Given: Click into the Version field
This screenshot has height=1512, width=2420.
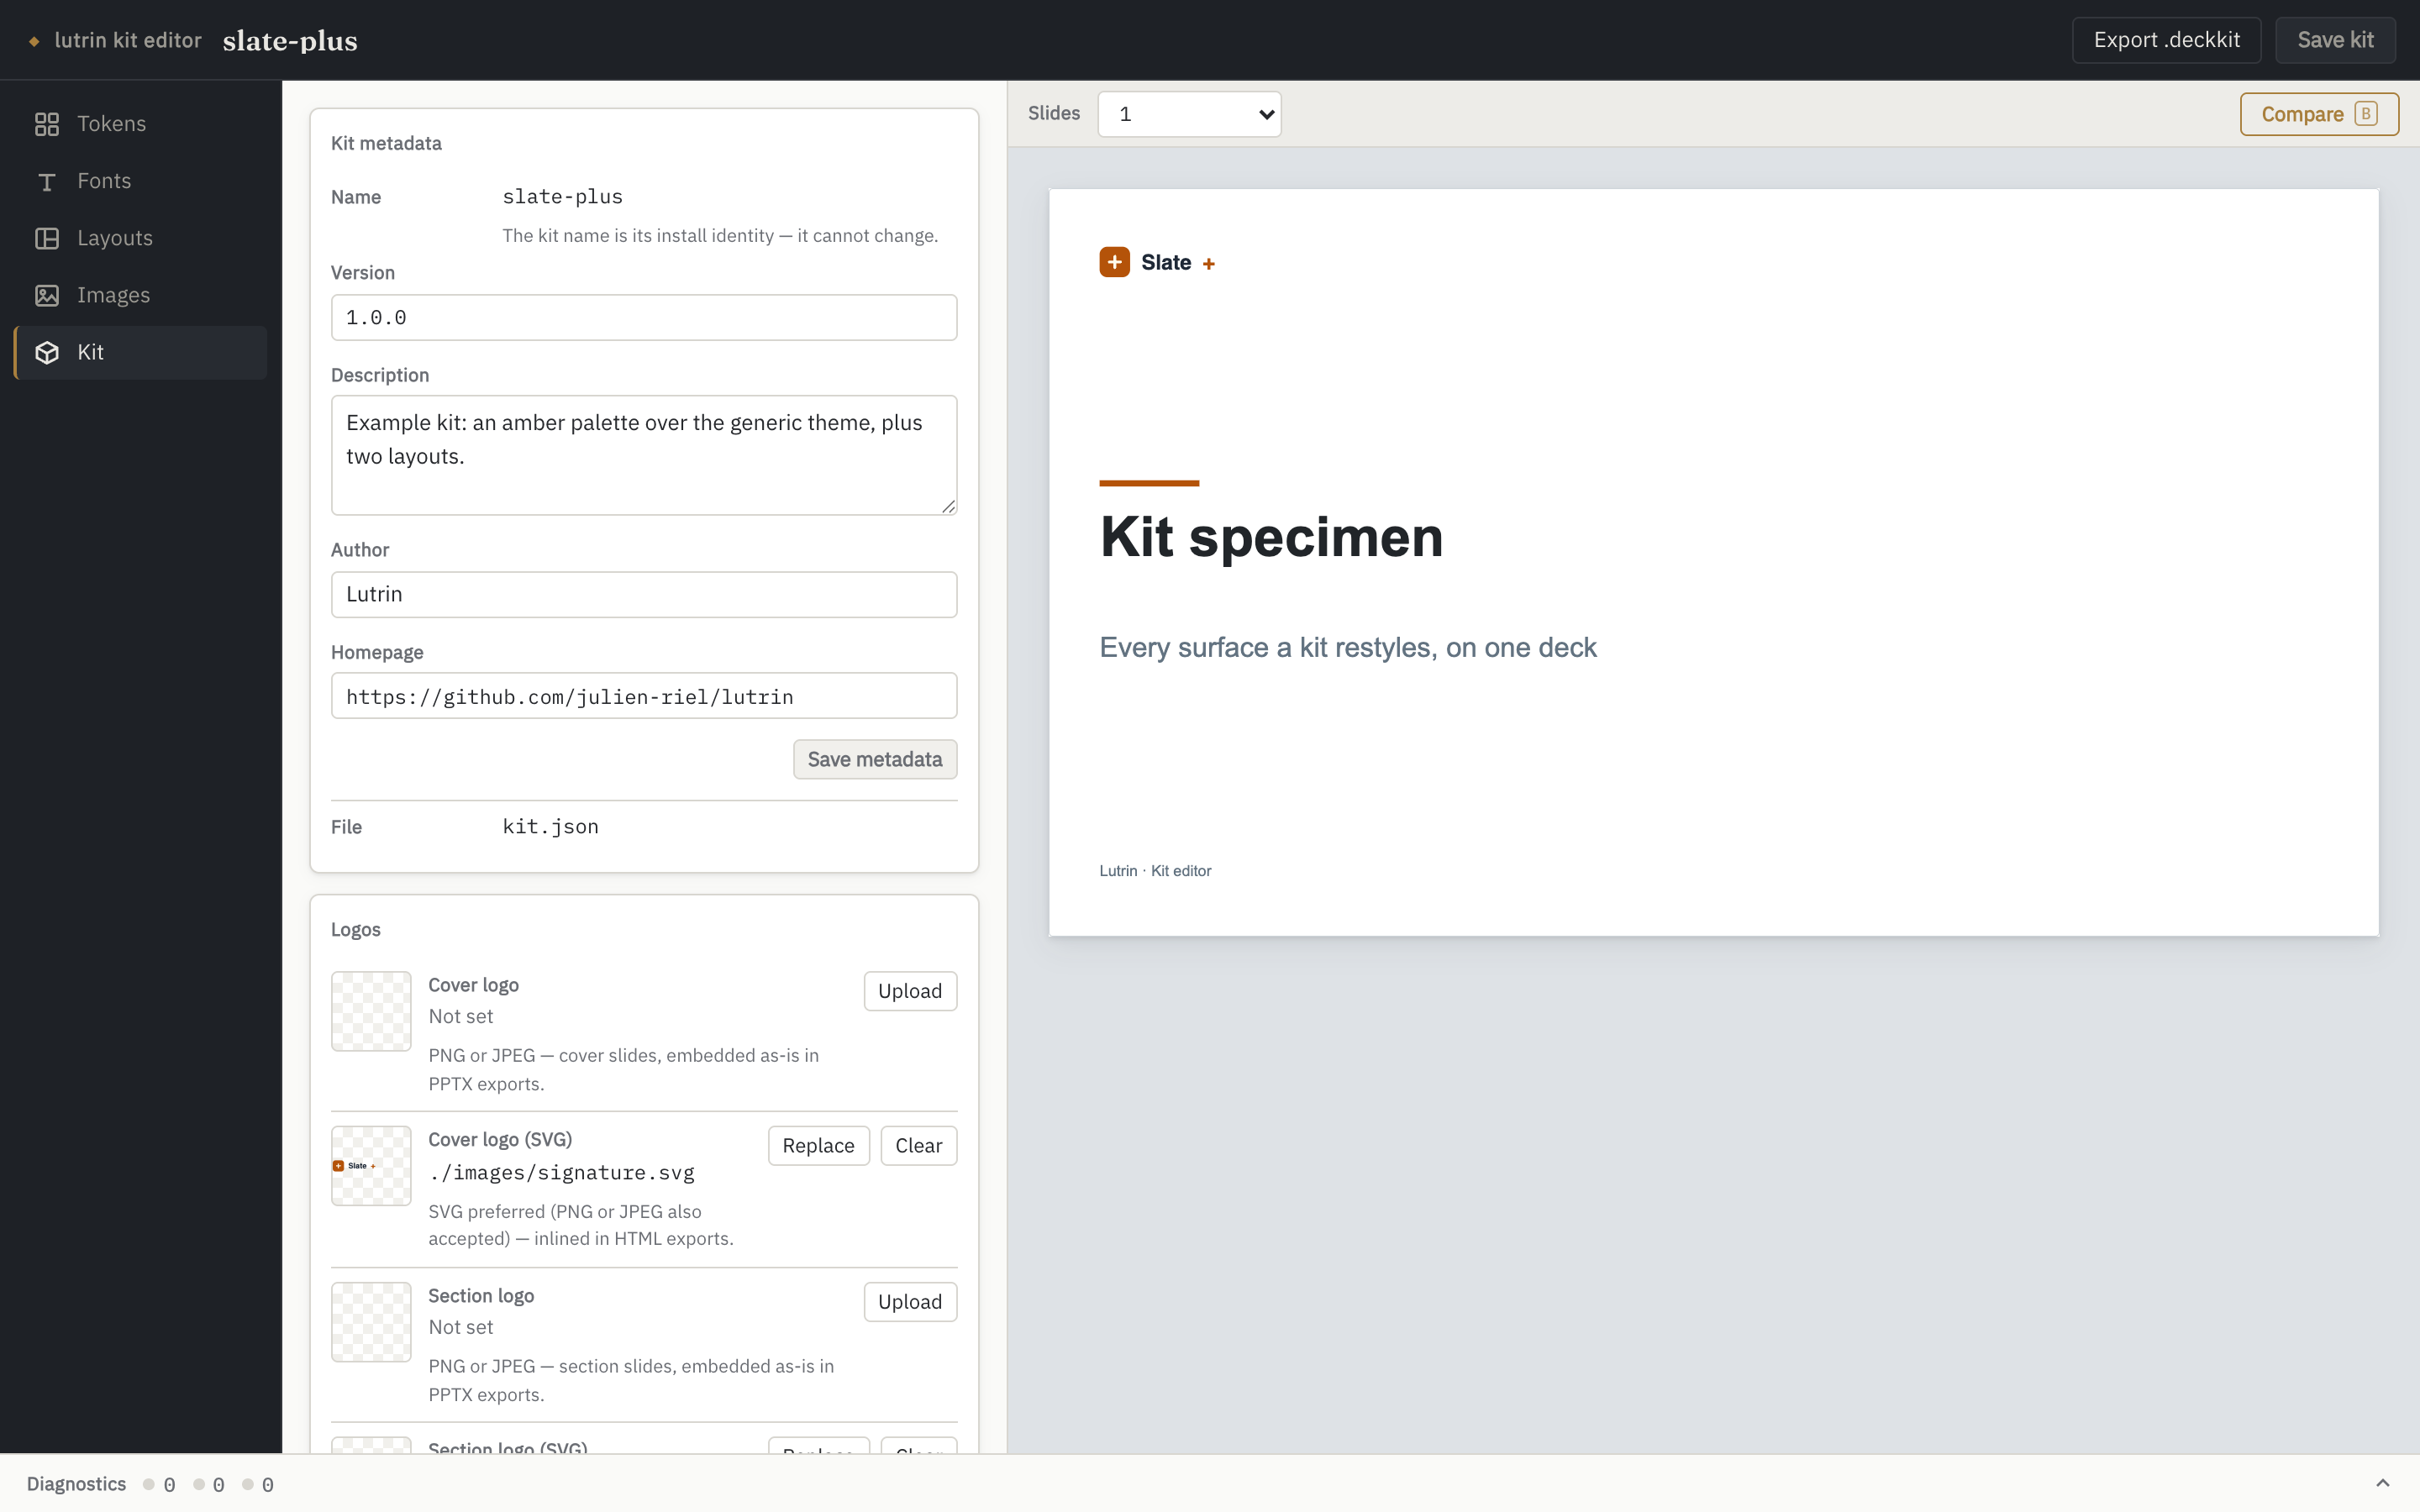Looking at the screenshot, I should point(644,317).
